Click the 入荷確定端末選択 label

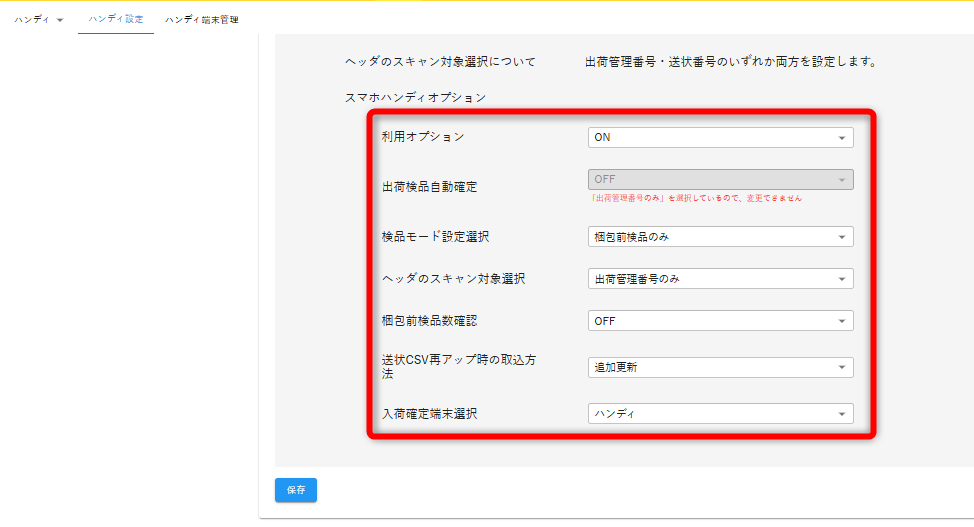tap(429, 414)
